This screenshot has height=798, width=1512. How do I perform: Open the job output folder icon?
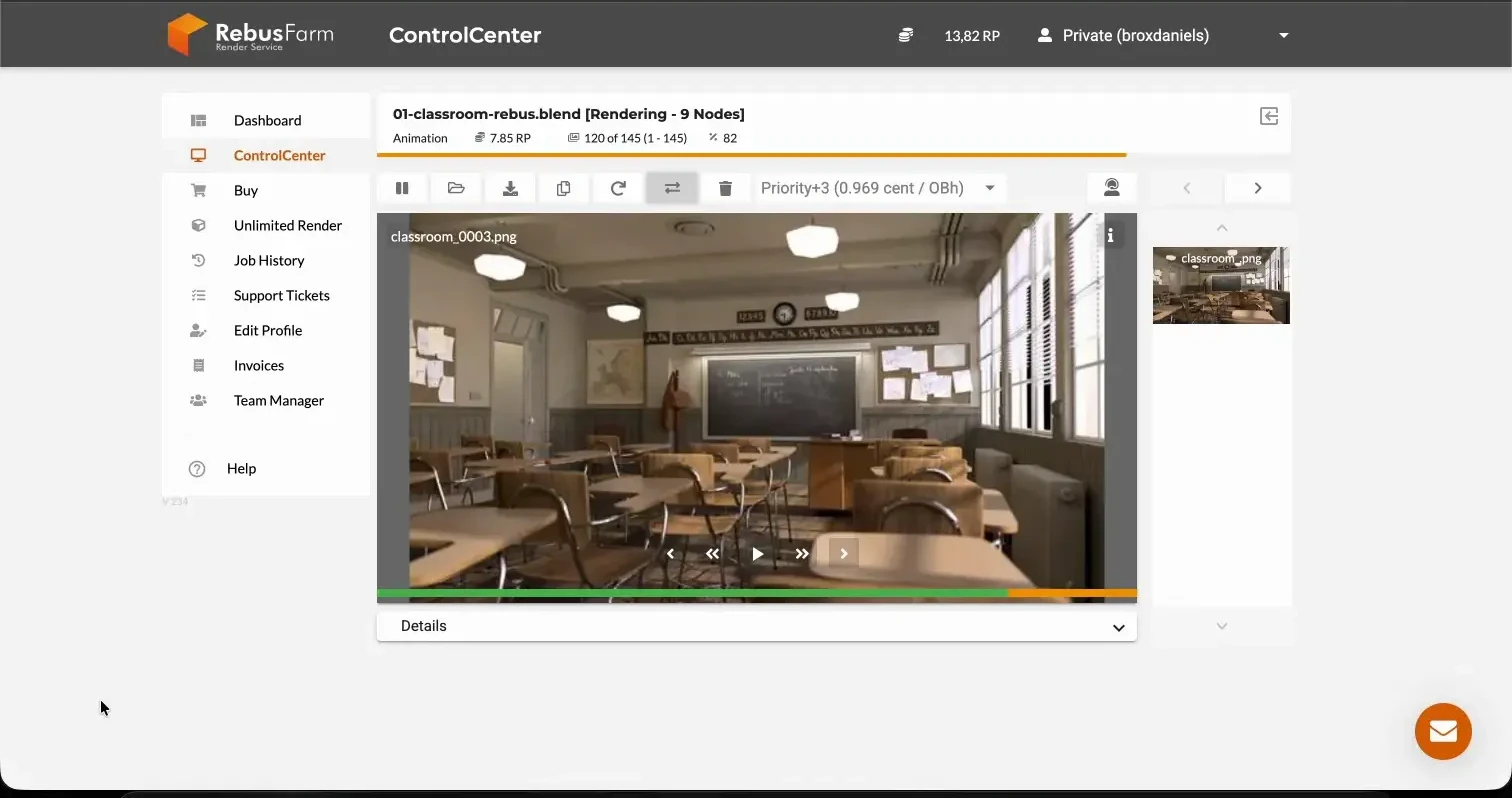(456, 188)
